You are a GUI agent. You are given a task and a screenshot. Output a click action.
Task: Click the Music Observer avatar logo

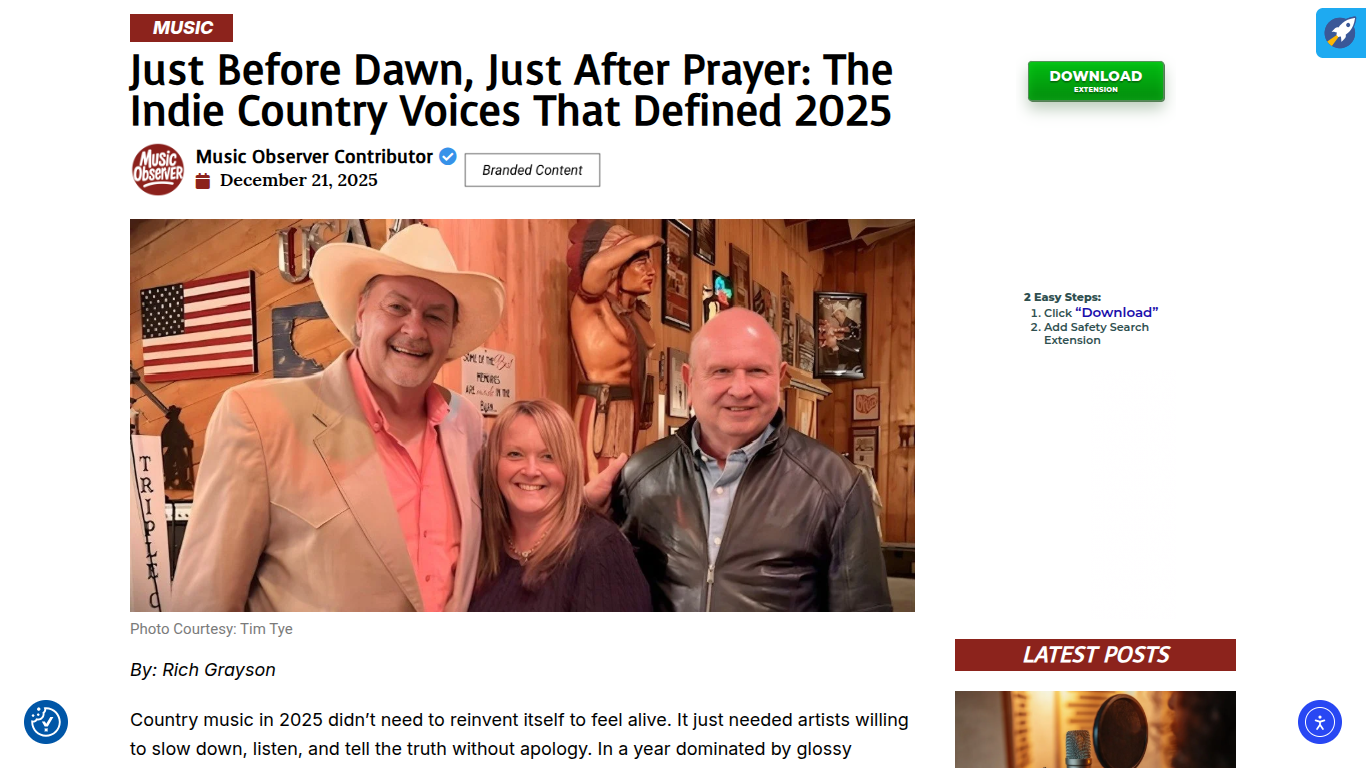point(158,169)
